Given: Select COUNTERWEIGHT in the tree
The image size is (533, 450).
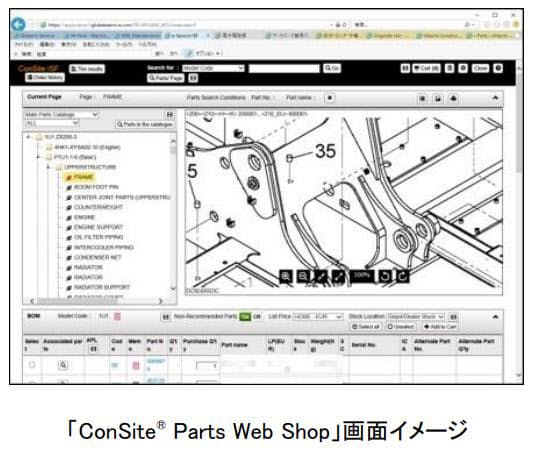Looking at the screenshot, I should pos(94,207).
